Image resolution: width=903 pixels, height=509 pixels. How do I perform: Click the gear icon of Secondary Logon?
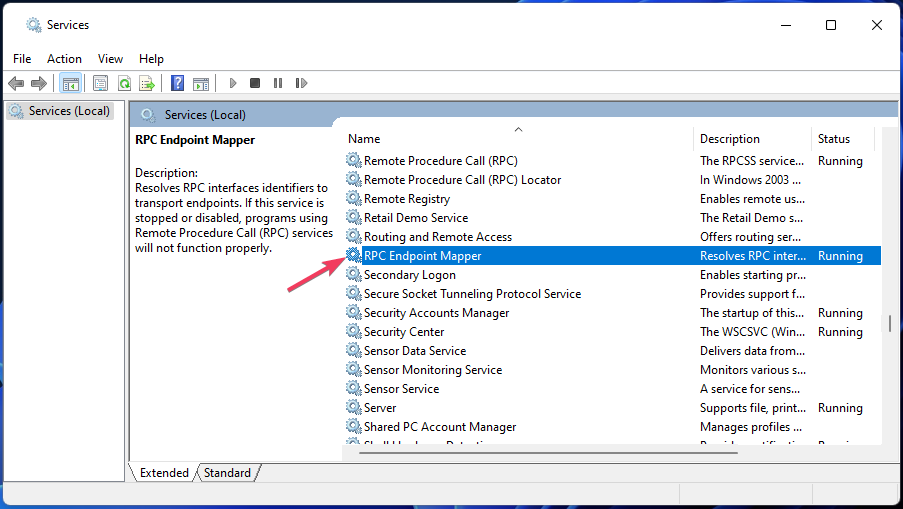pyautogui.click(x=354, y=274)
